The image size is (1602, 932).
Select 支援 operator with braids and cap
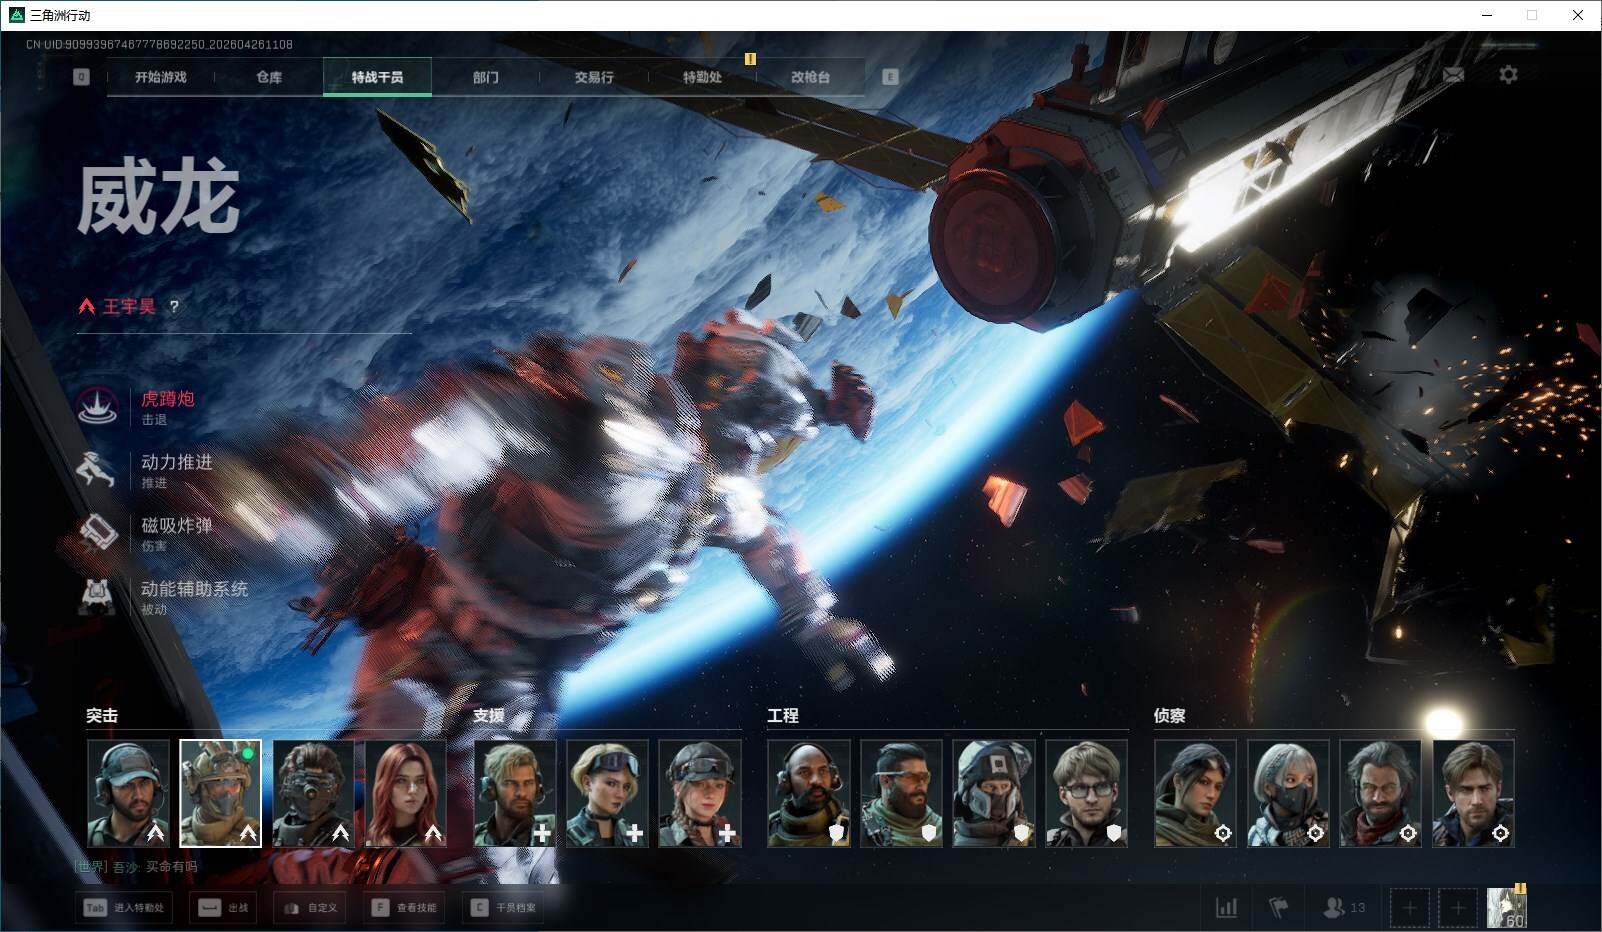[700, 793]
